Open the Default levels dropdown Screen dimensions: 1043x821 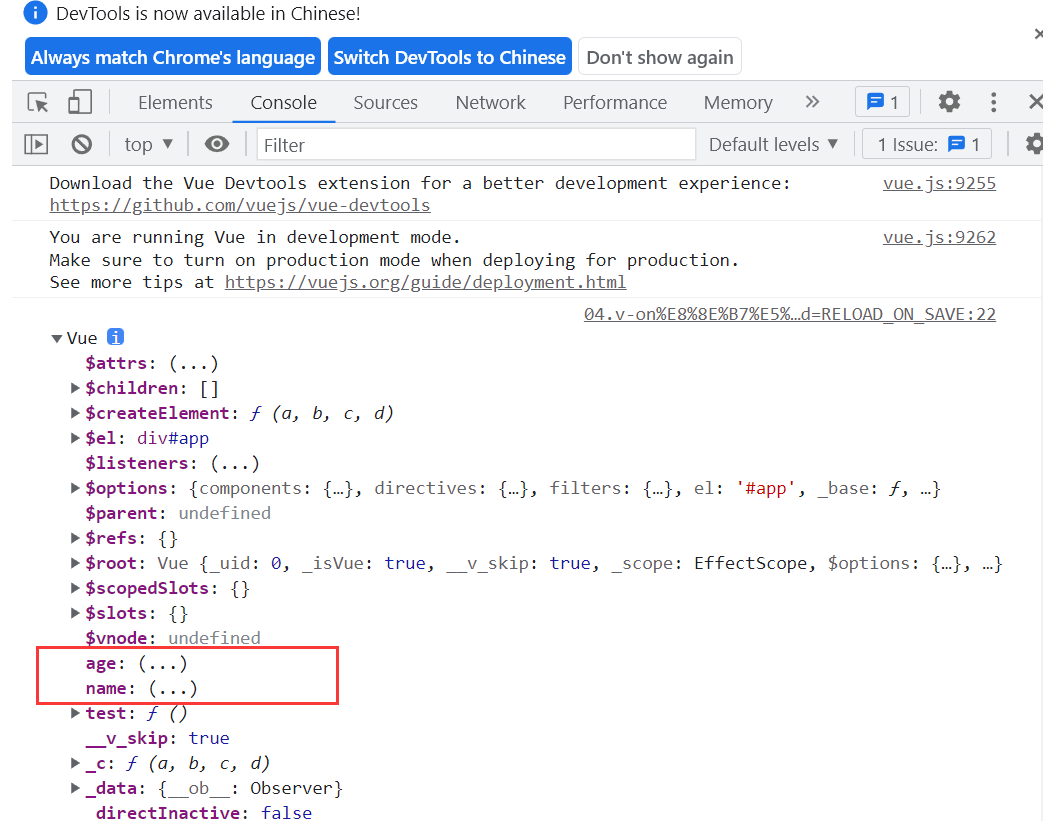pos(773,145)
